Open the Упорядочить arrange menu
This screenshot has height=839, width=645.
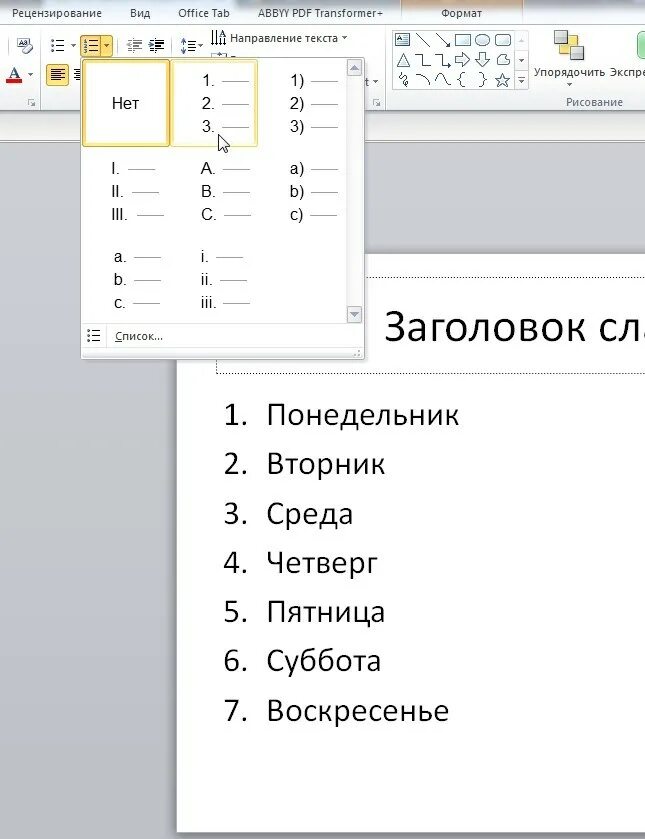point(569,59)
